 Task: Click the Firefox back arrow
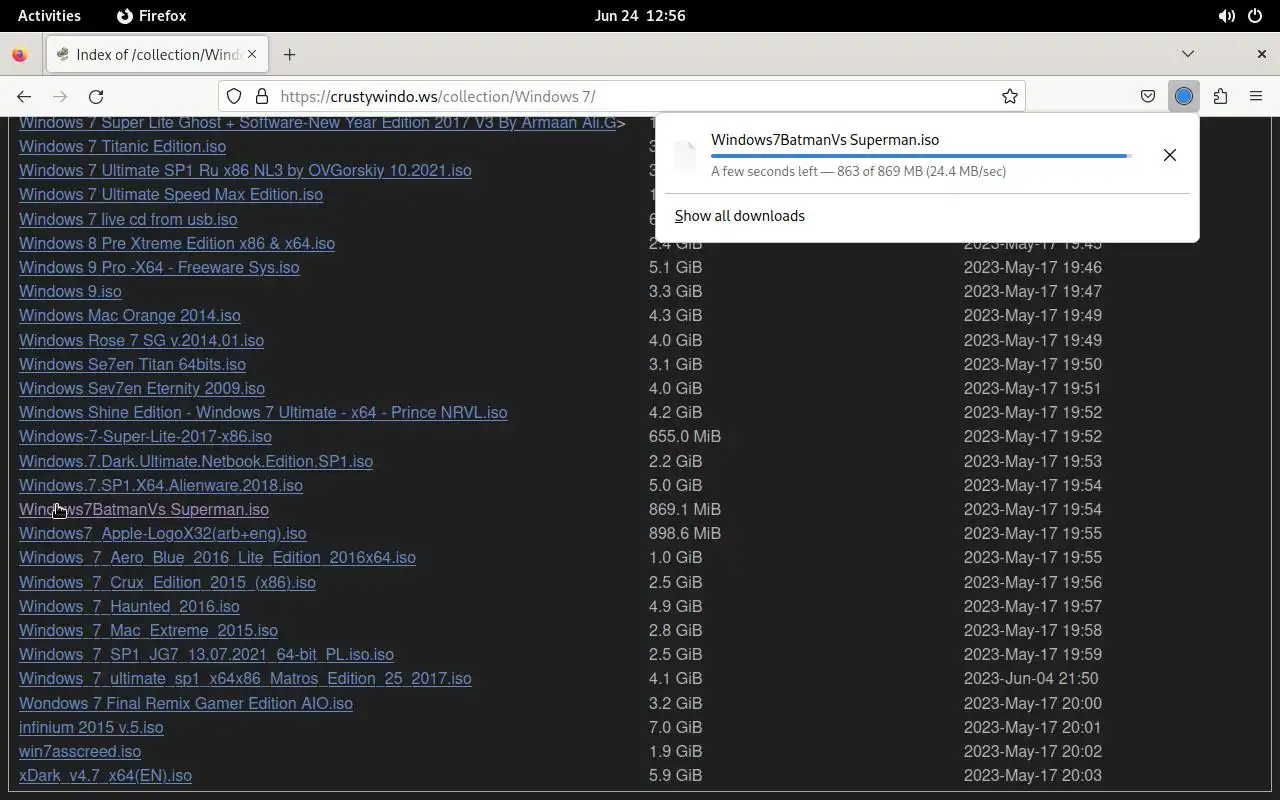click(24, 96)
